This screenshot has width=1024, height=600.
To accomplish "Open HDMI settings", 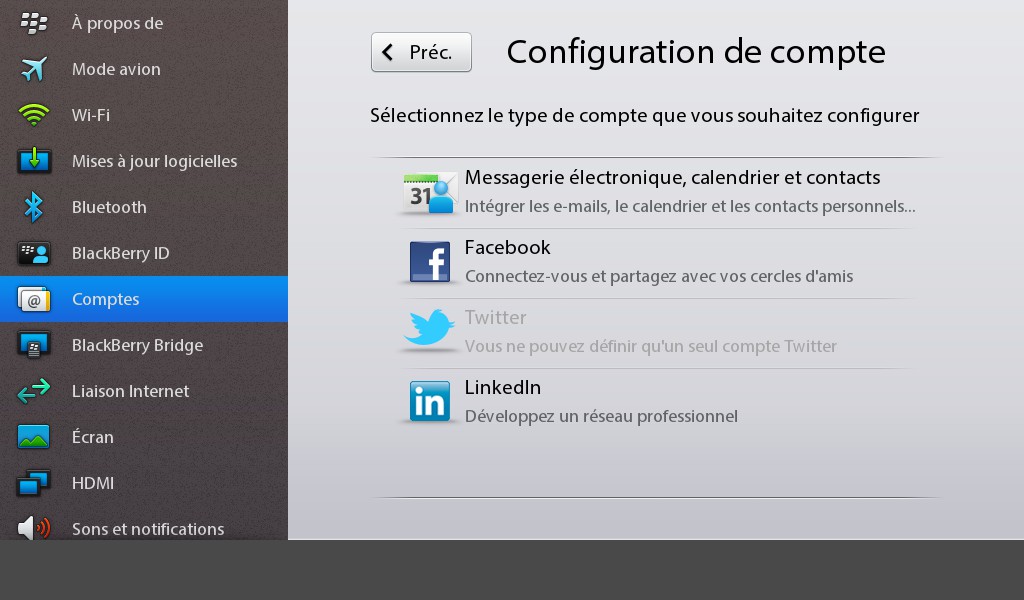I will [144, 483].
